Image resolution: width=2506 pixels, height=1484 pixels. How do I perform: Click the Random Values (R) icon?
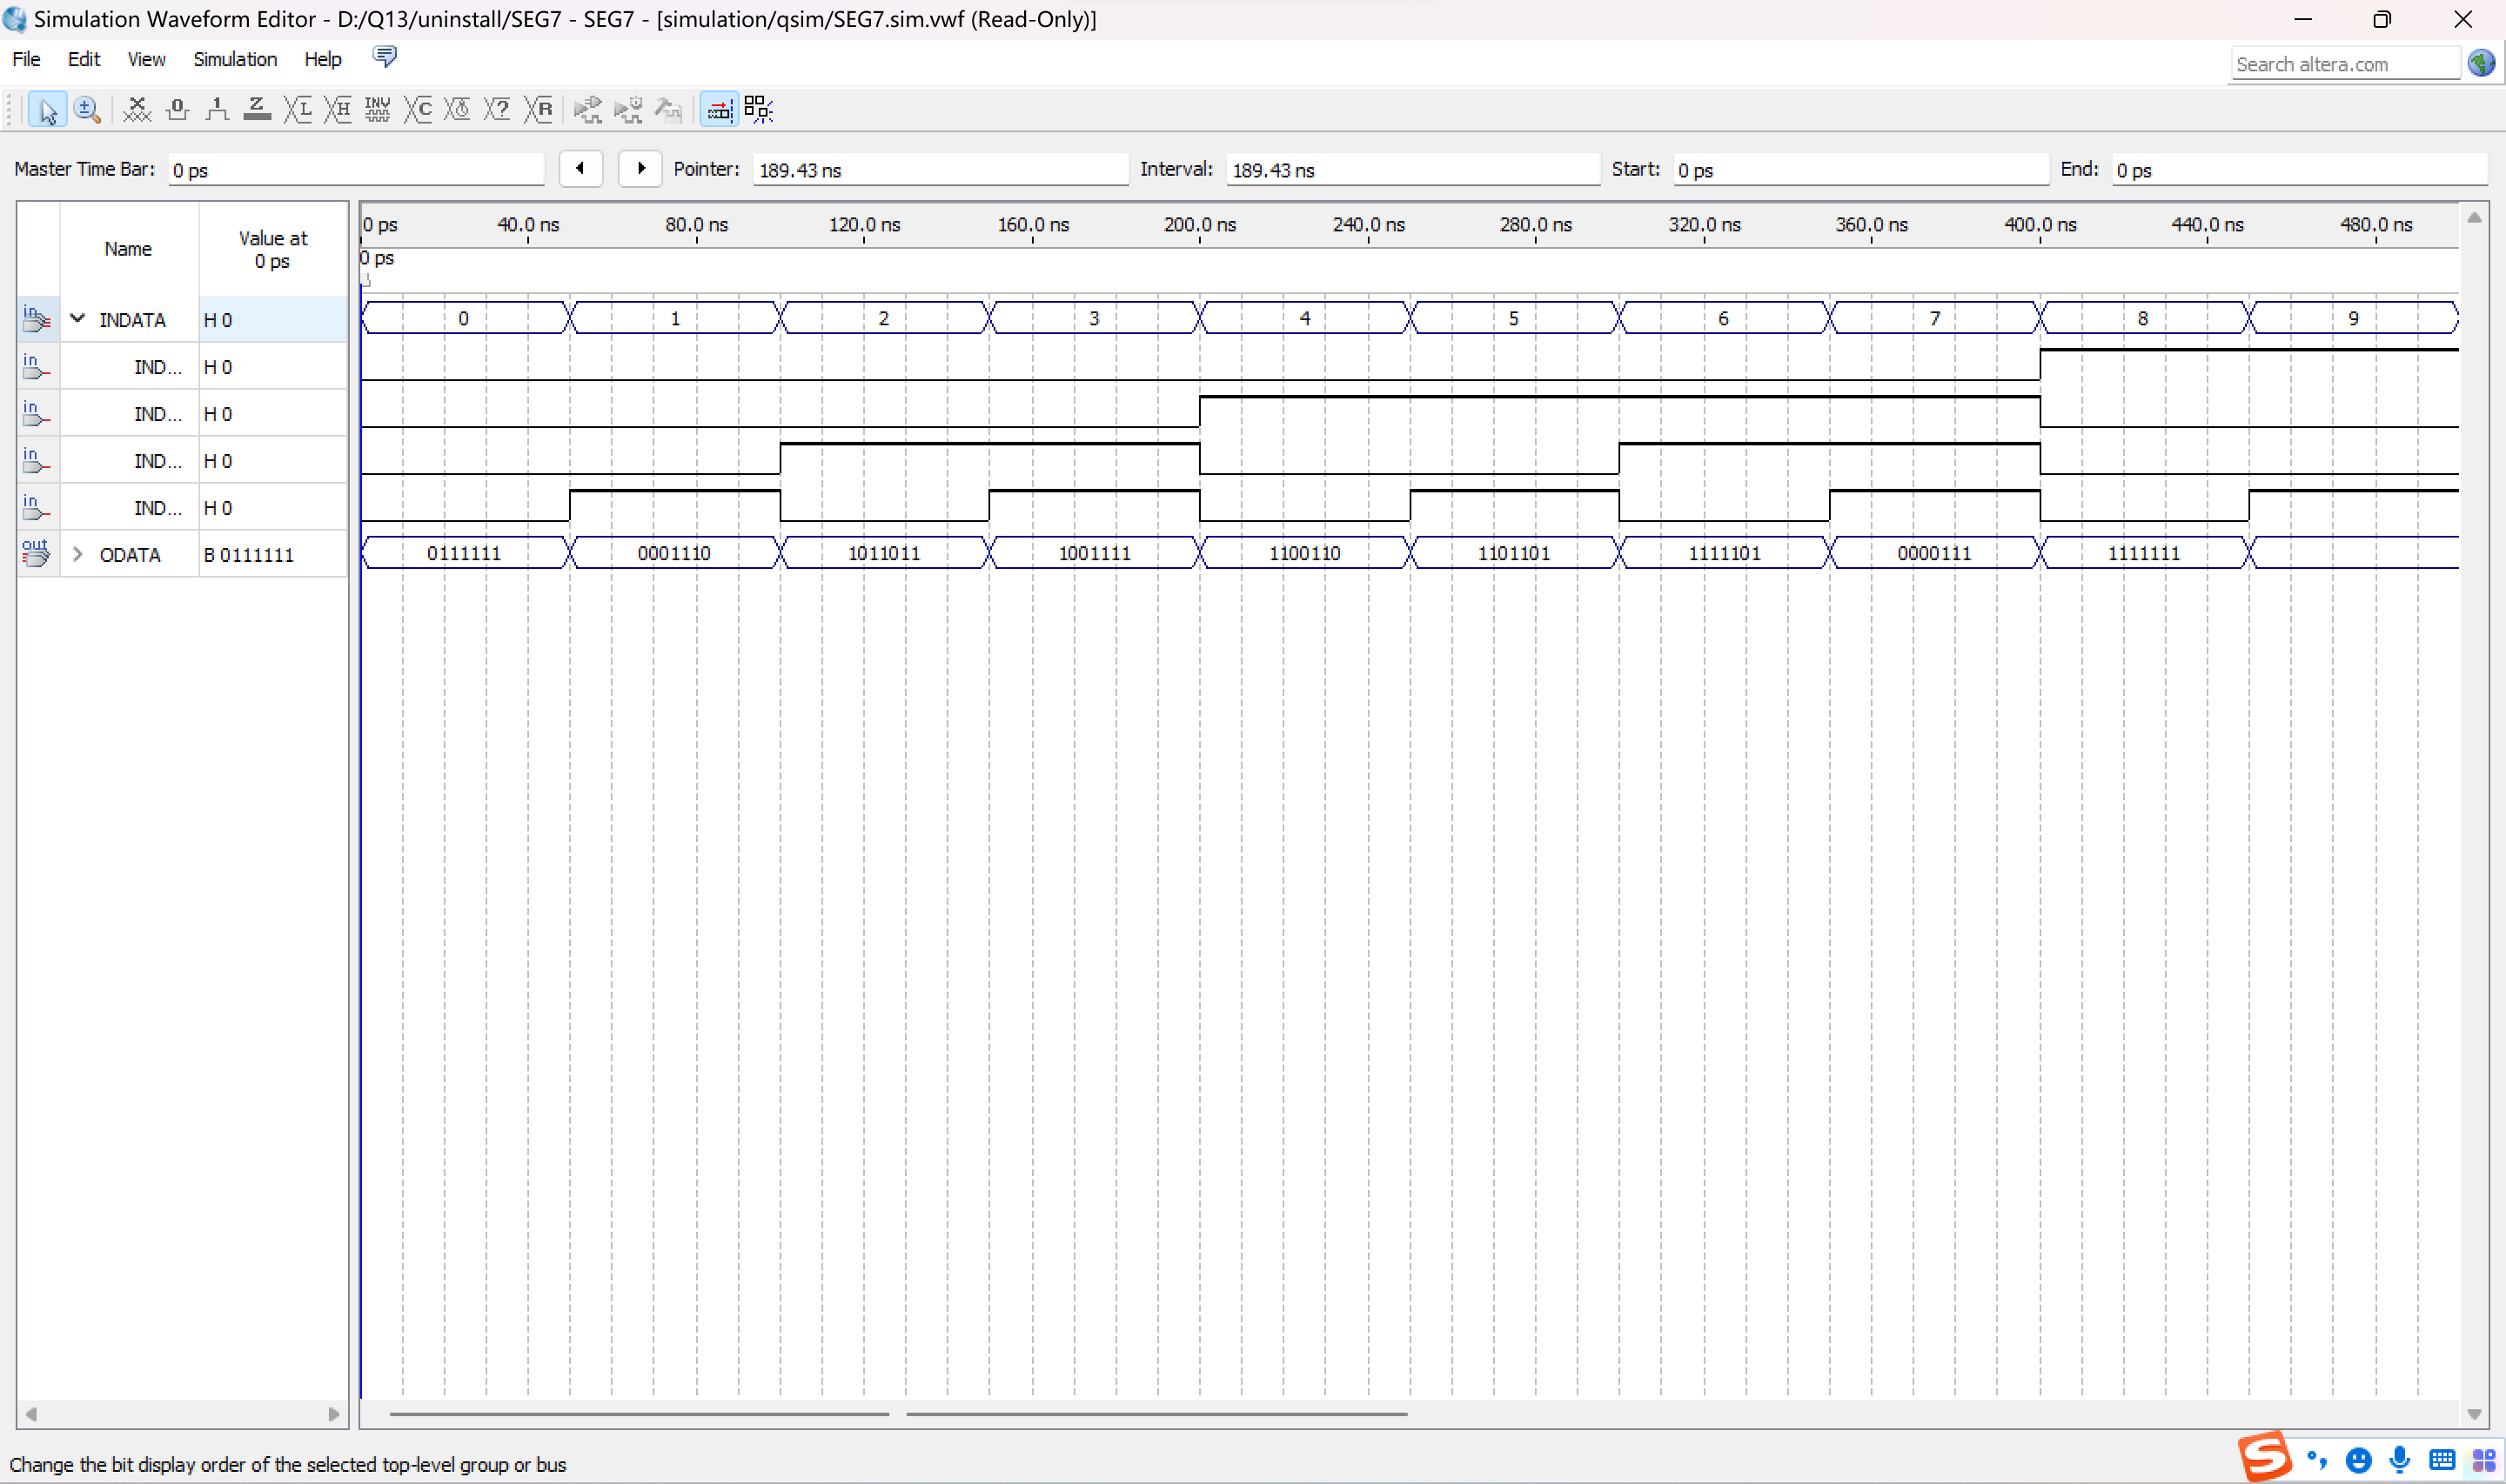point(539,109)
